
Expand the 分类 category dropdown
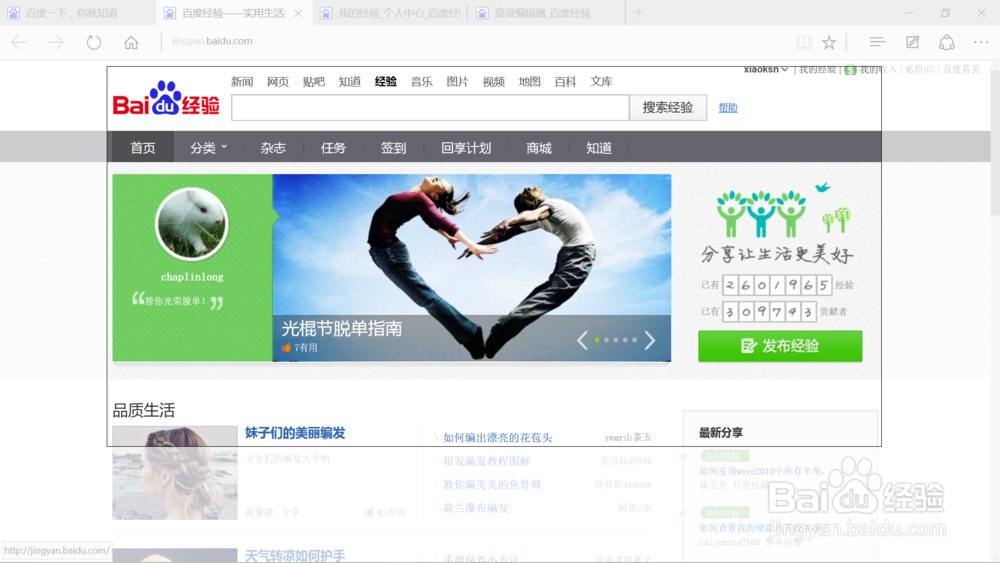pos(209,148)
